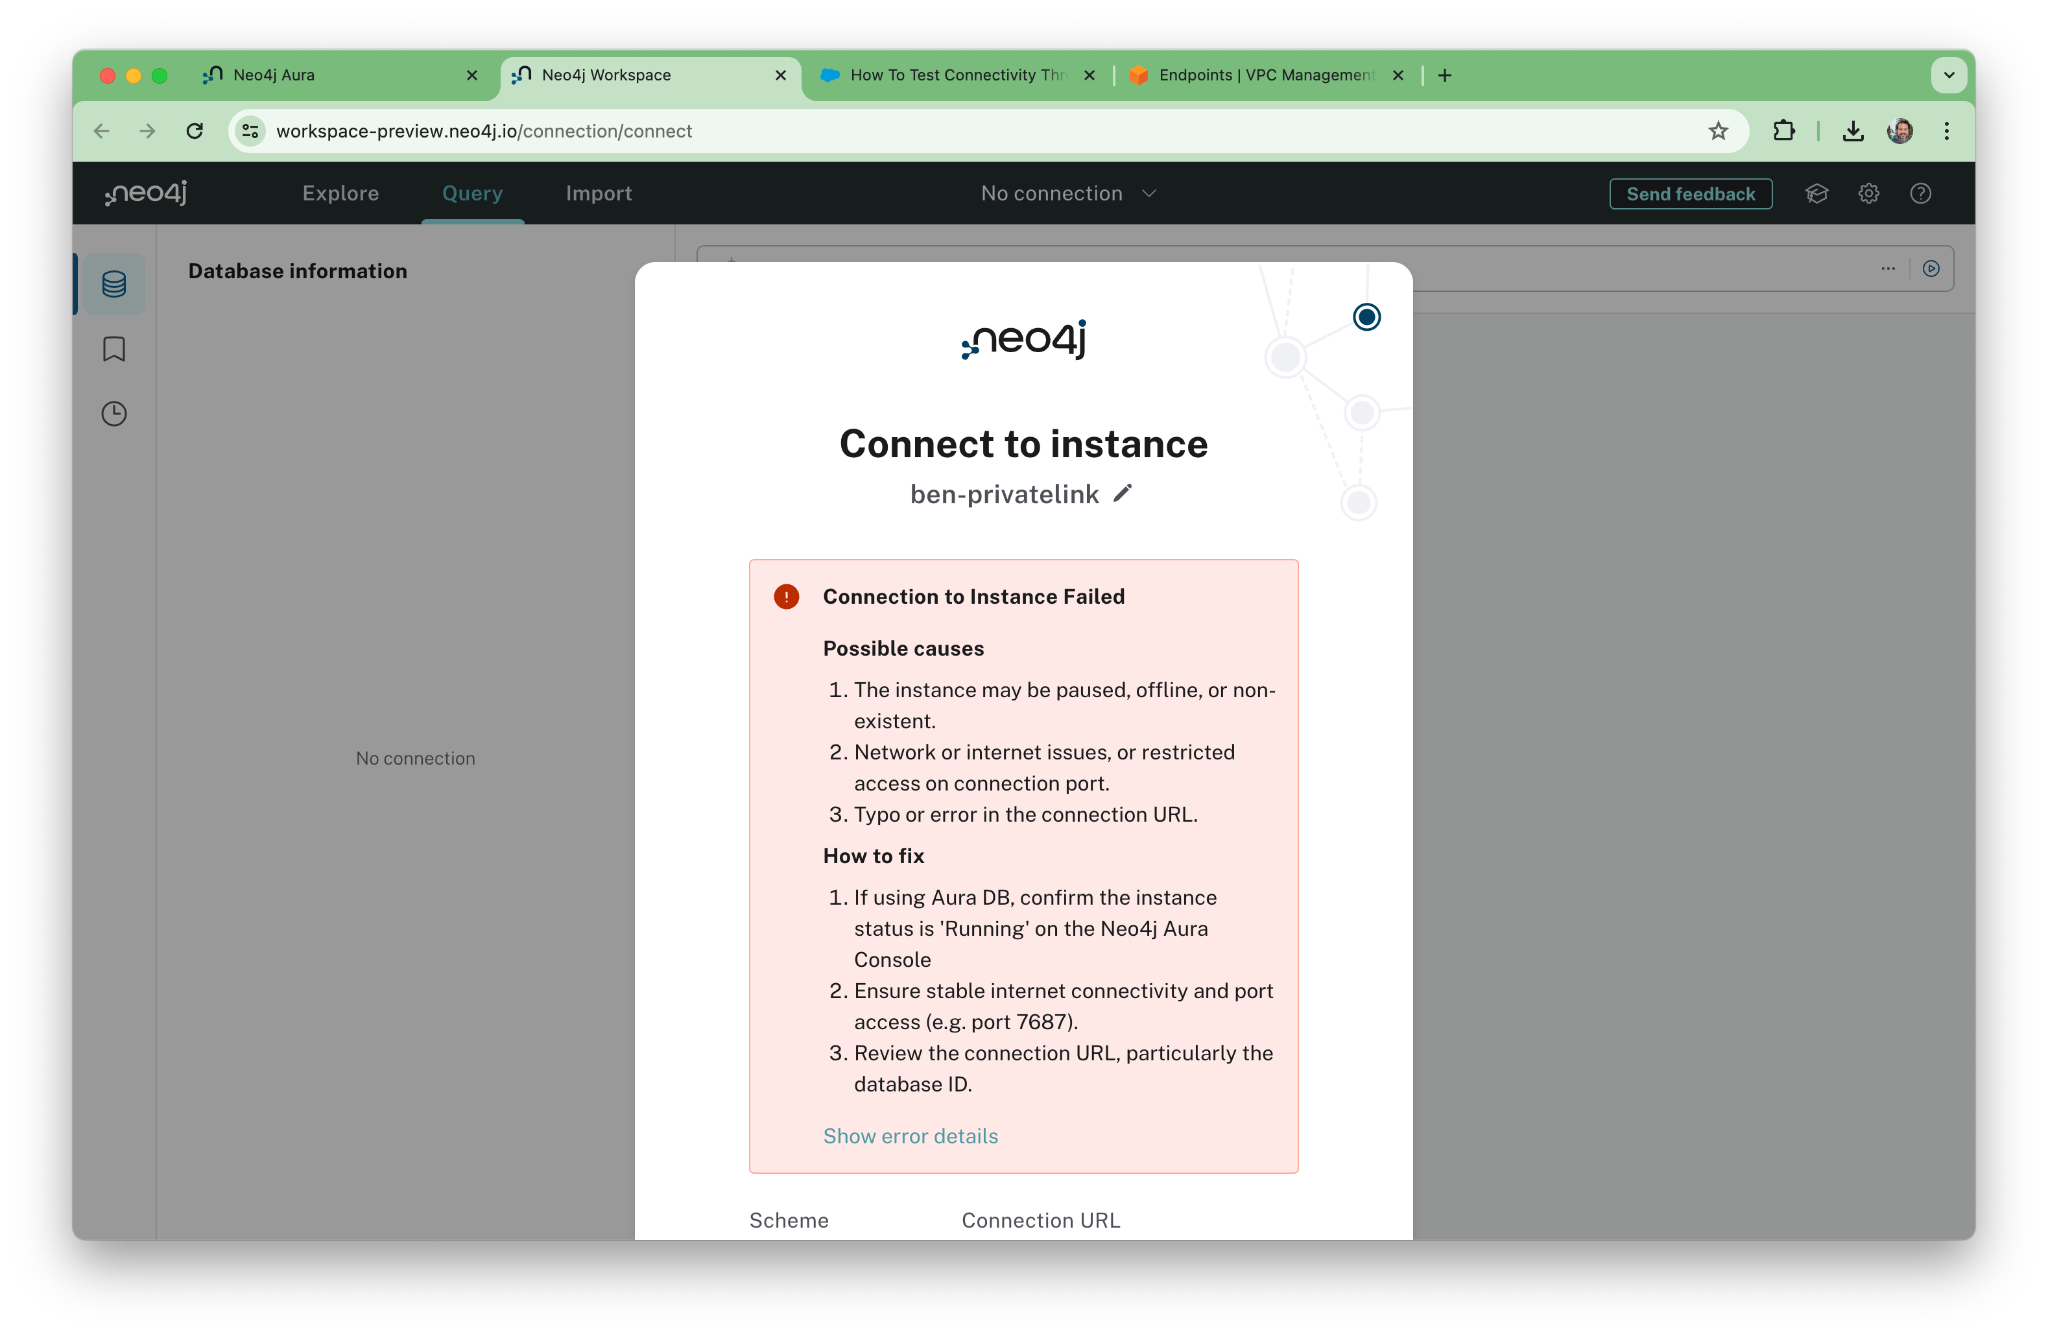
Task: Close the Neo4j Workspace tab
Action: [x=781, y=75]
